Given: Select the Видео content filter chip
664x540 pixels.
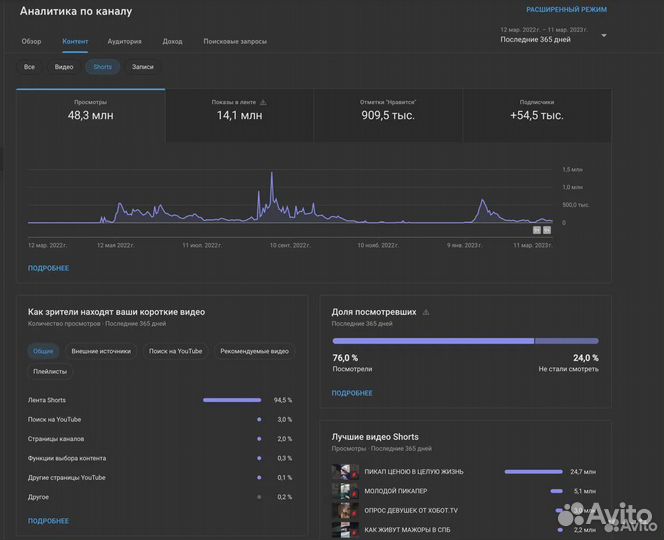Looking at the screenshot, I should point(64,67).
